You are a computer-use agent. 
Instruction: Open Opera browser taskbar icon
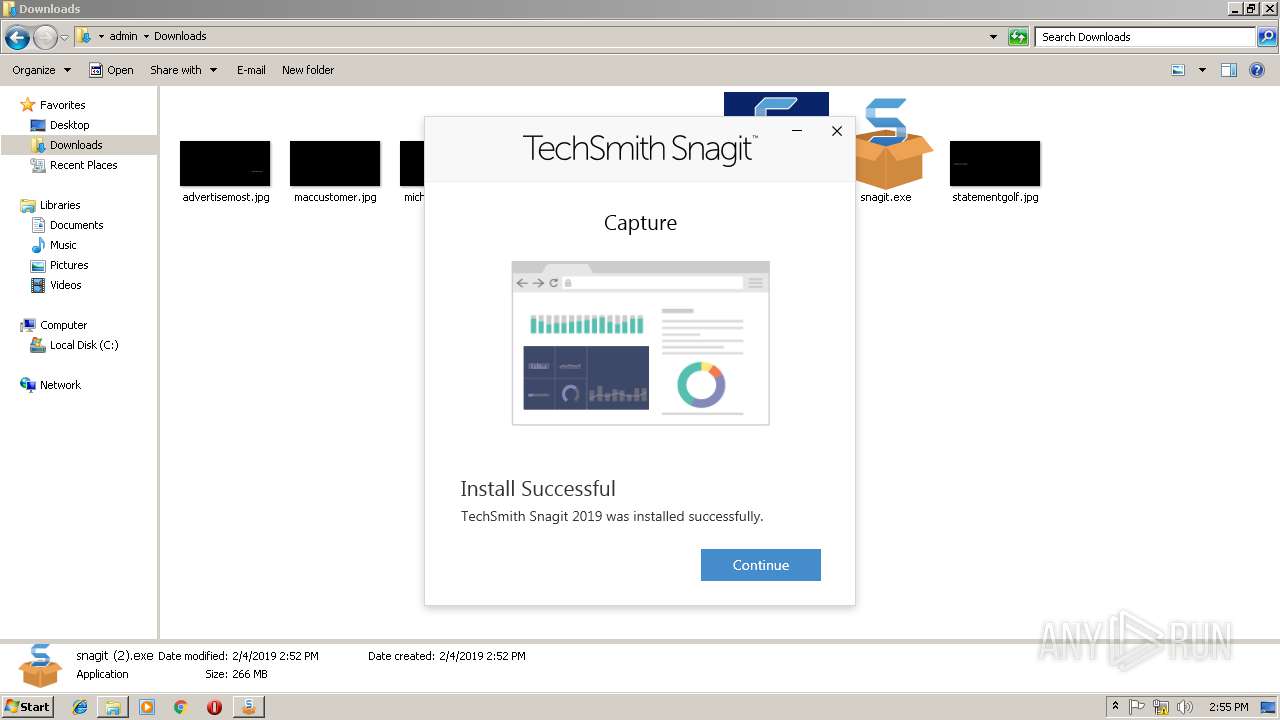(214, 707)
